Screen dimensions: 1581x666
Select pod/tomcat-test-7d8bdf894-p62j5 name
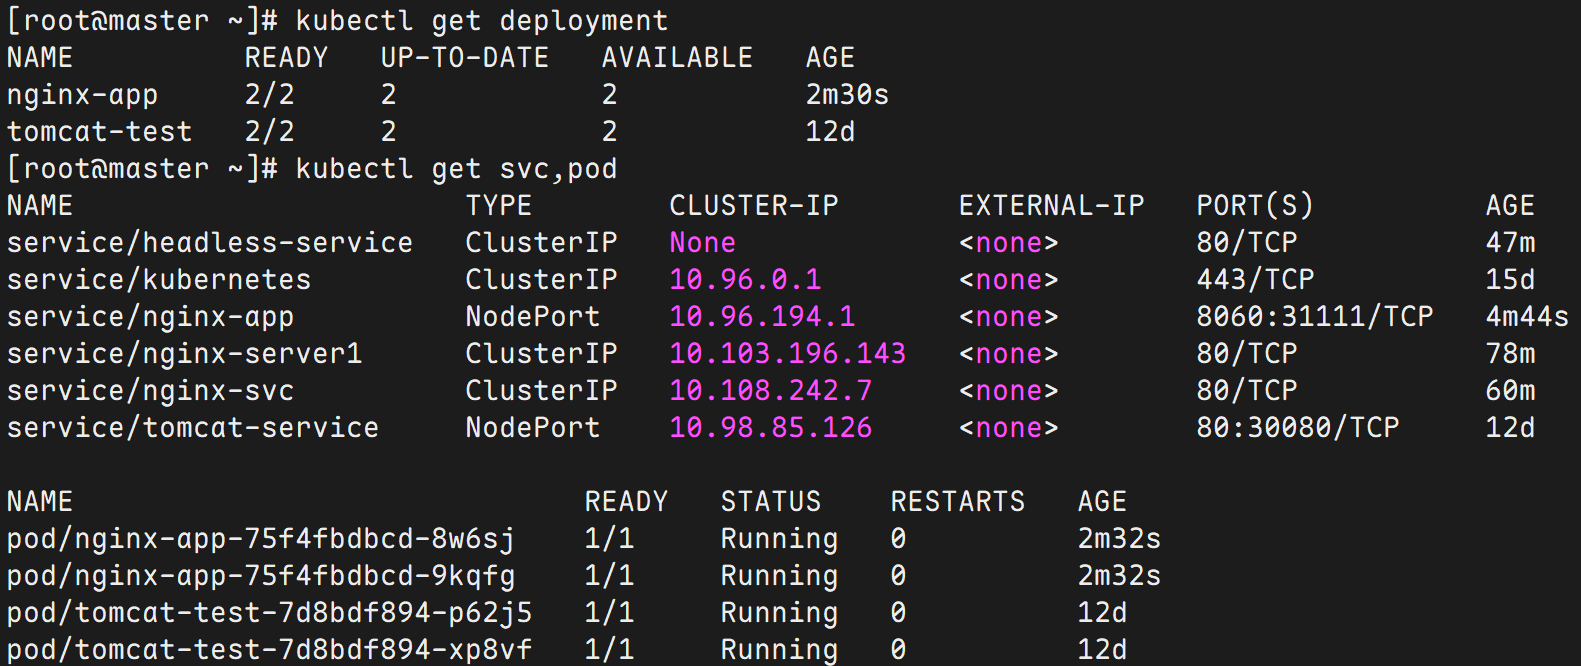270,613
